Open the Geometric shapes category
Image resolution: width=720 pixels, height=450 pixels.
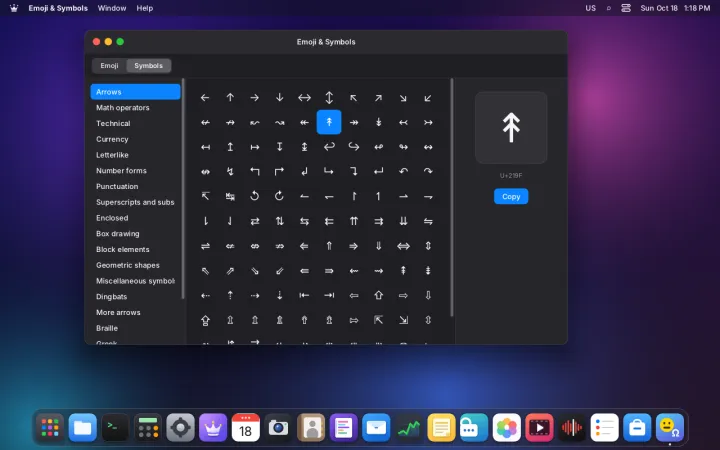(135, 265)
